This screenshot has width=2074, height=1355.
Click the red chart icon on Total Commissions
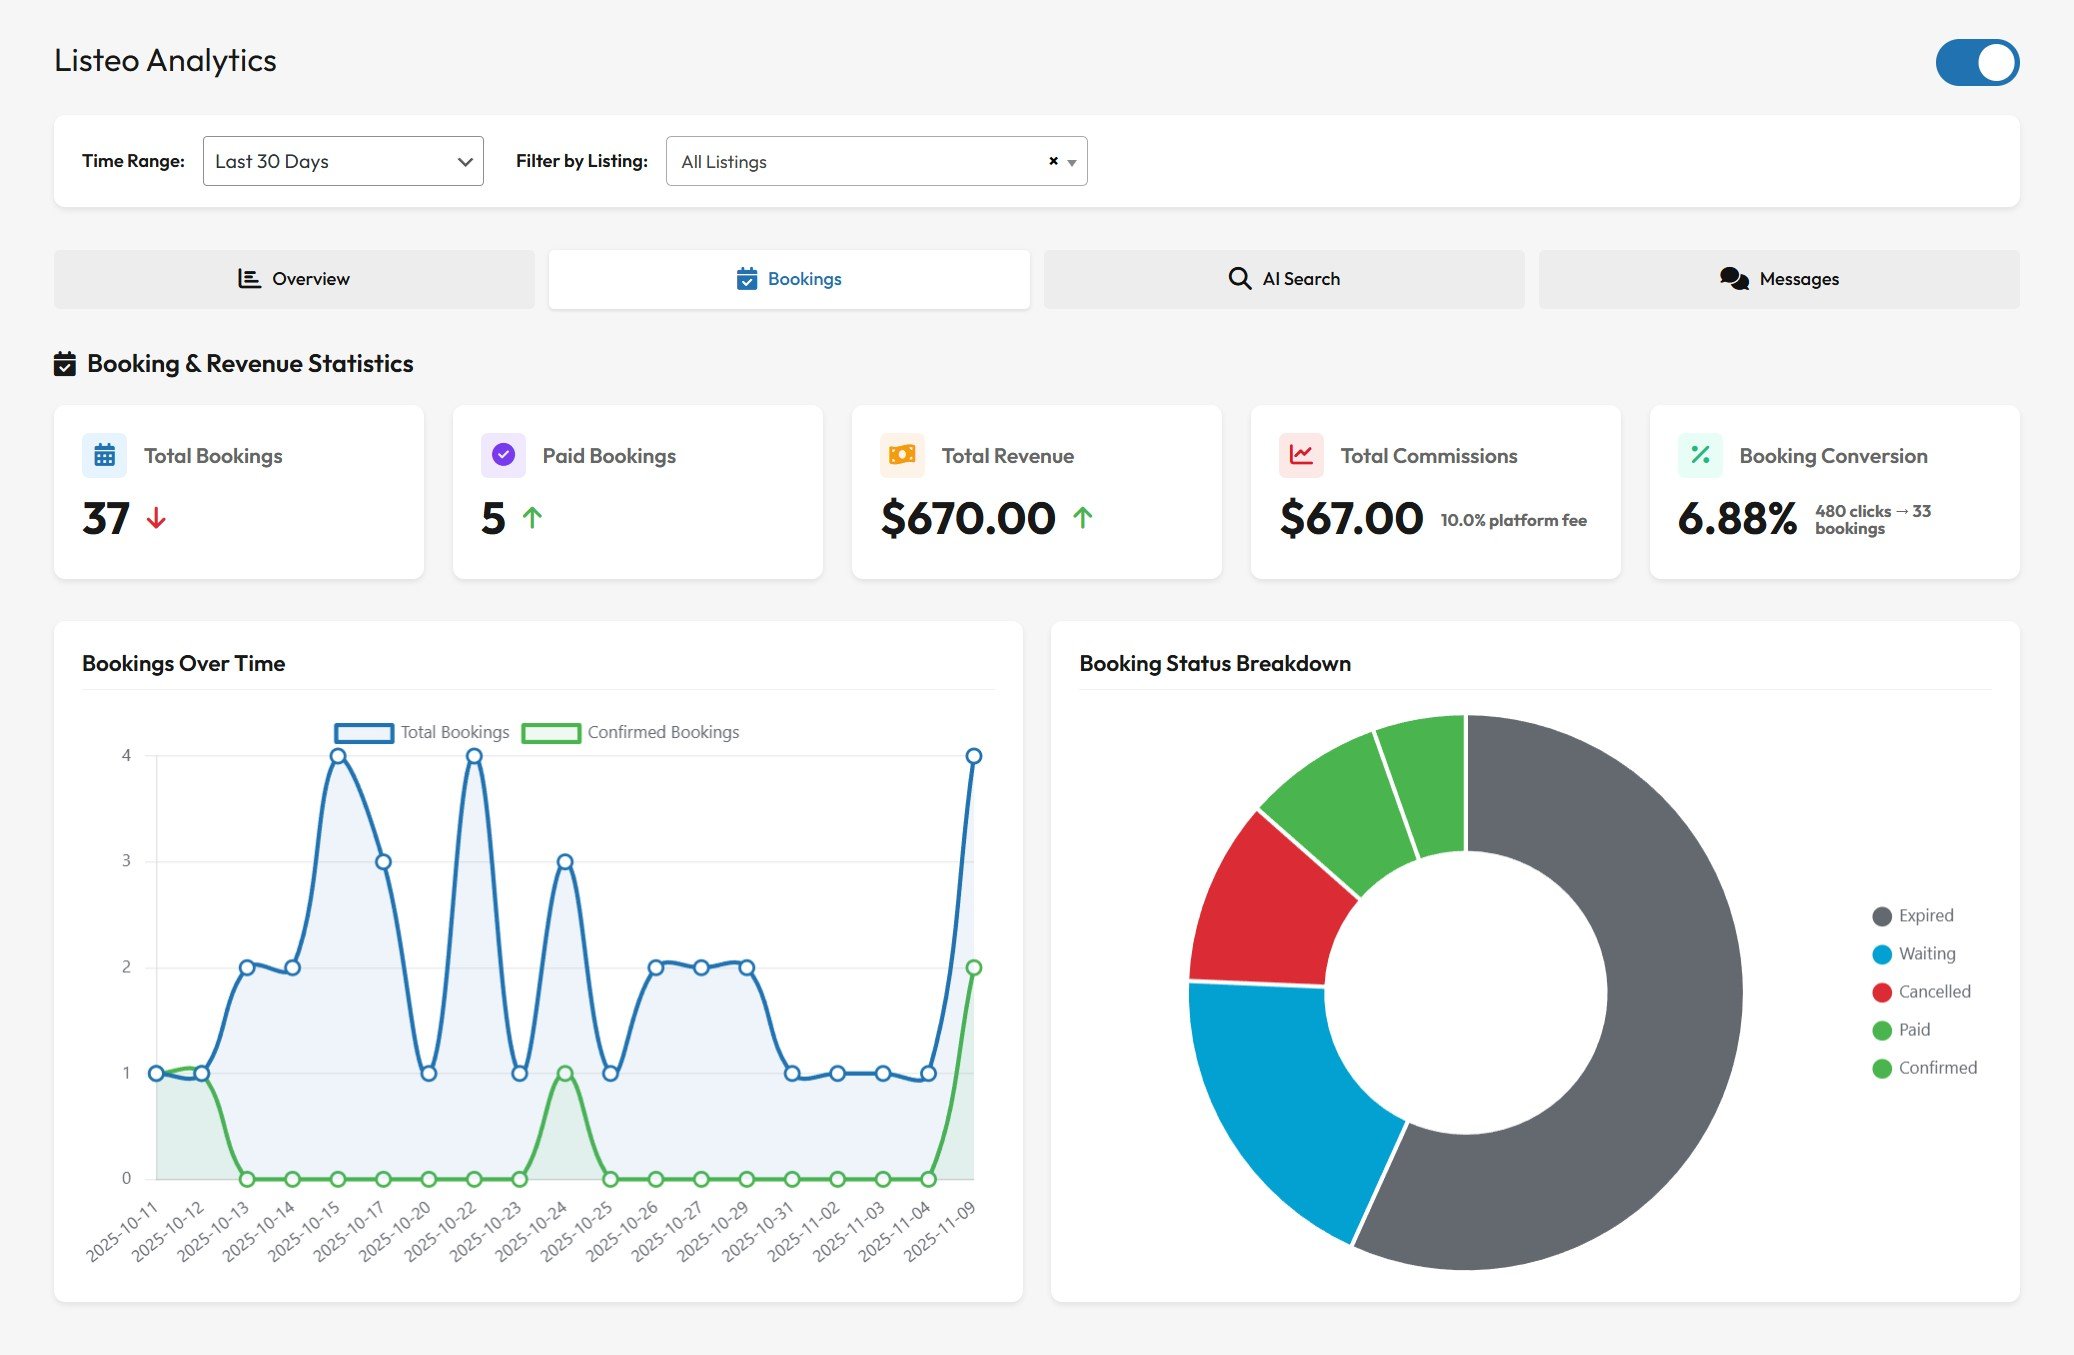[1301, 455]
